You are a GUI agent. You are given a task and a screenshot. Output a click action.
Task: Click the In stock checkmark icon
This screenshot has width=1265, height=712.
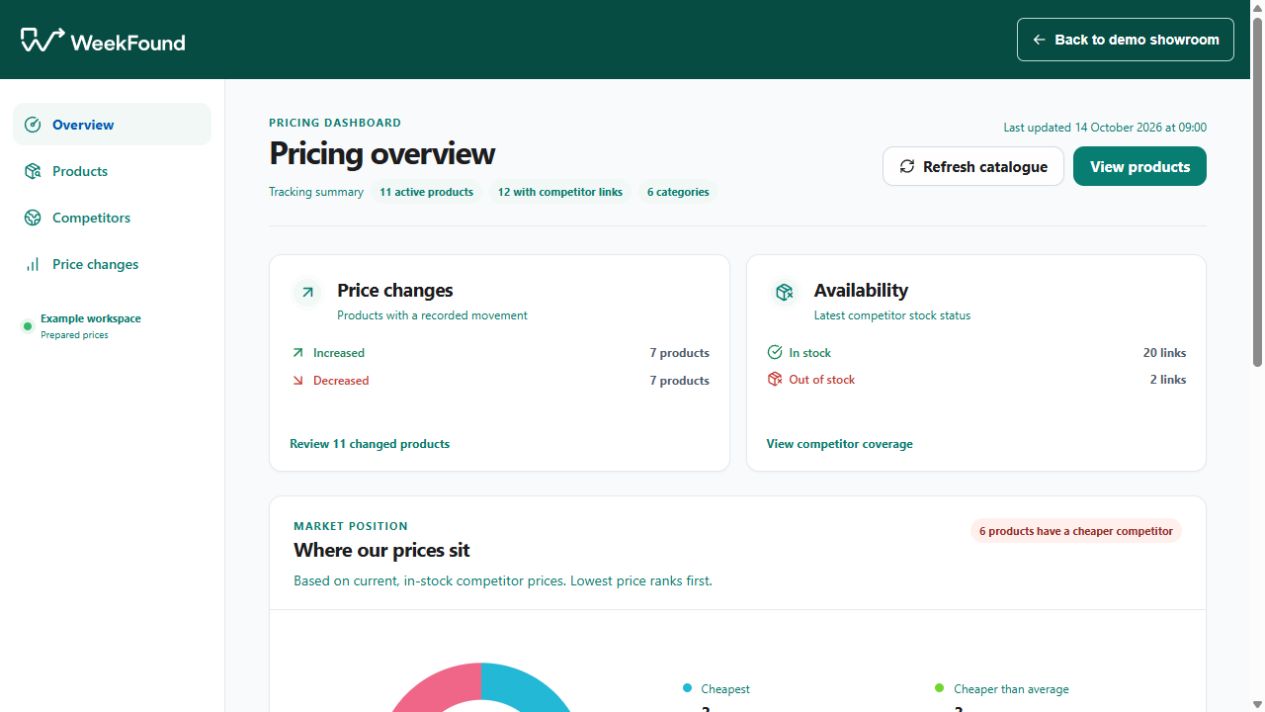pos(775,352)
